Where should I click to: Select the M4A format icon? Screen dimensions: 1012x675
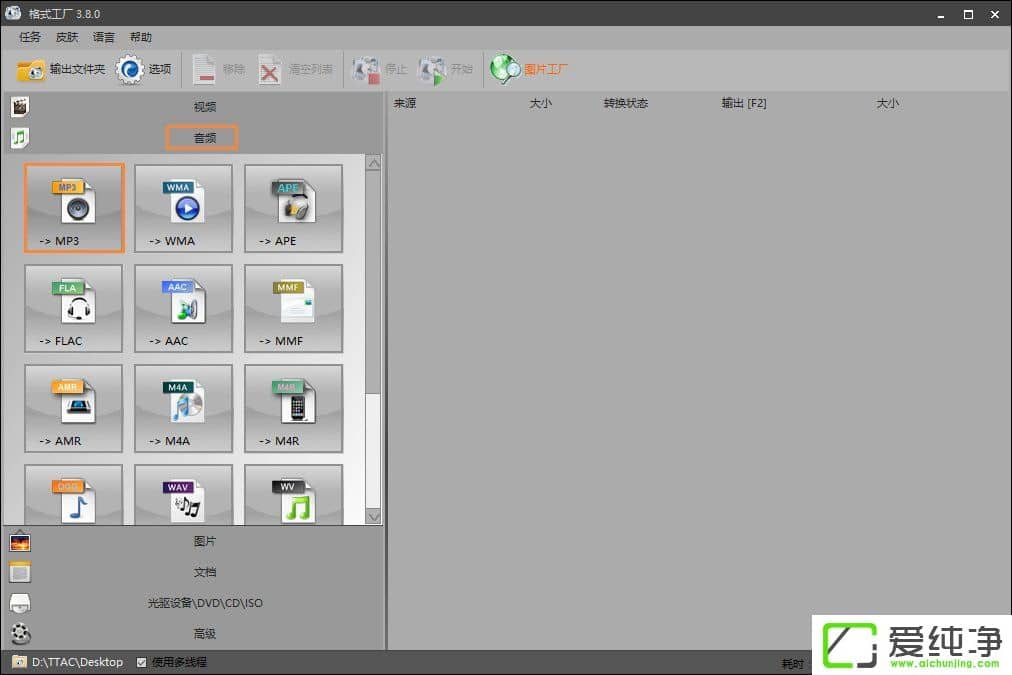coord(183,407)
